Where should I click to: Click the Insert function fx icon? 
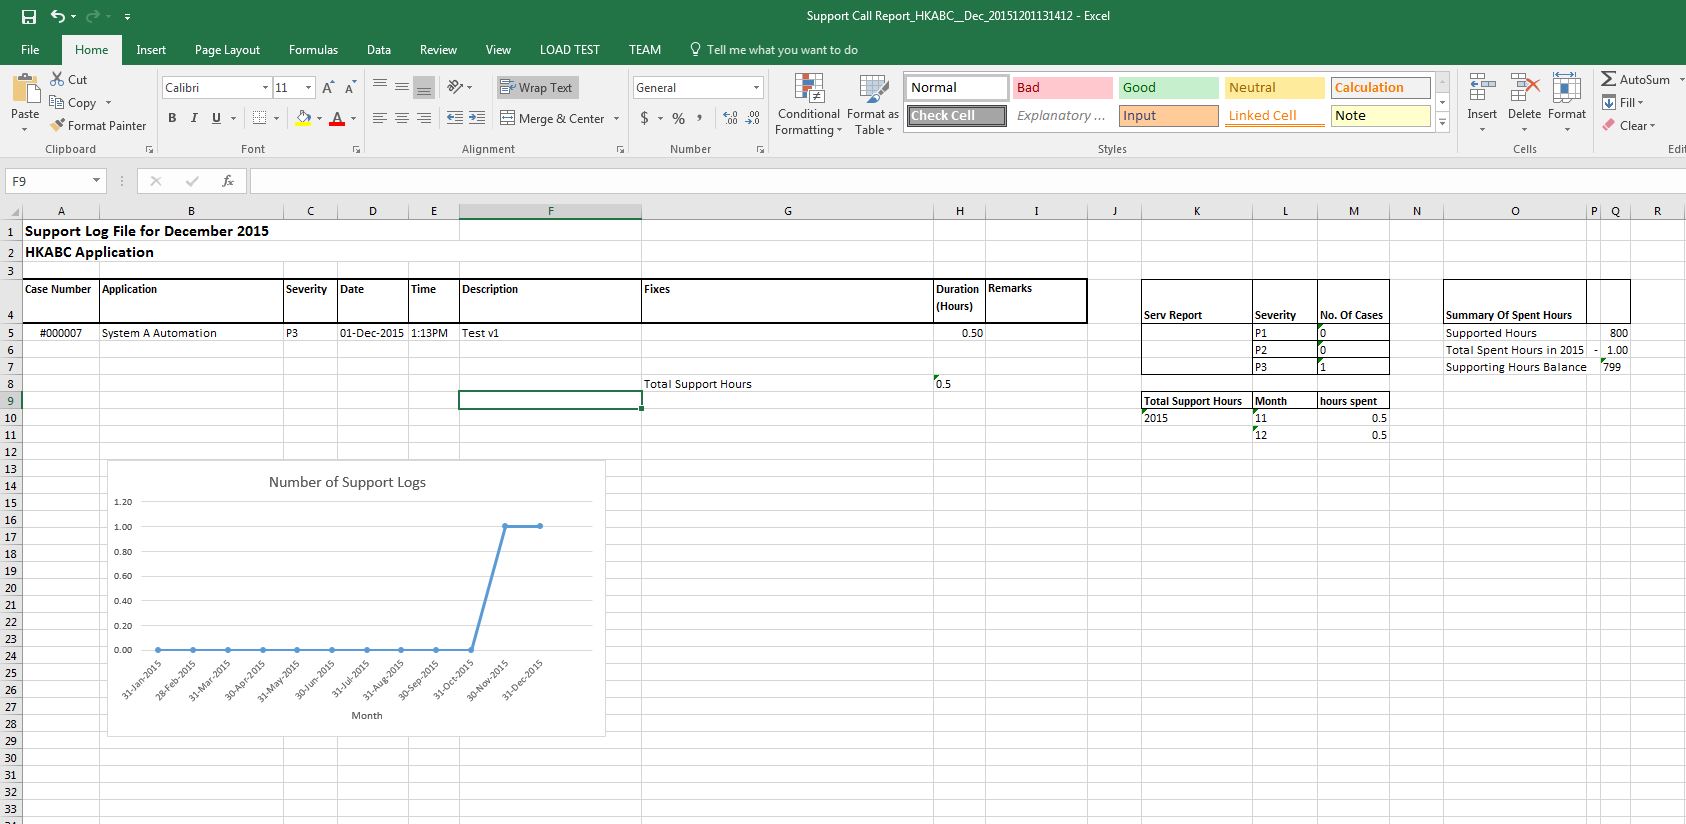click(x=228, y=181)
